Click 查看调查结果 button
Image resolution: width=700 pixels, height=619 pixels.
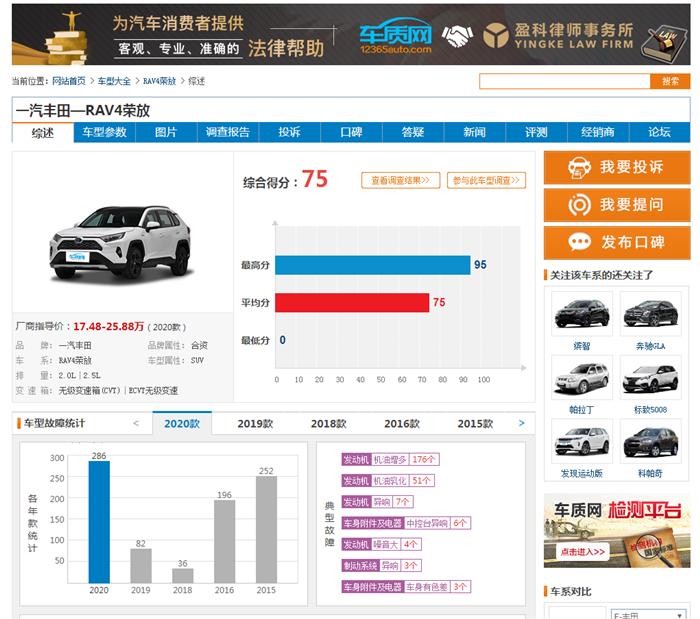click(x=400, y=180)
